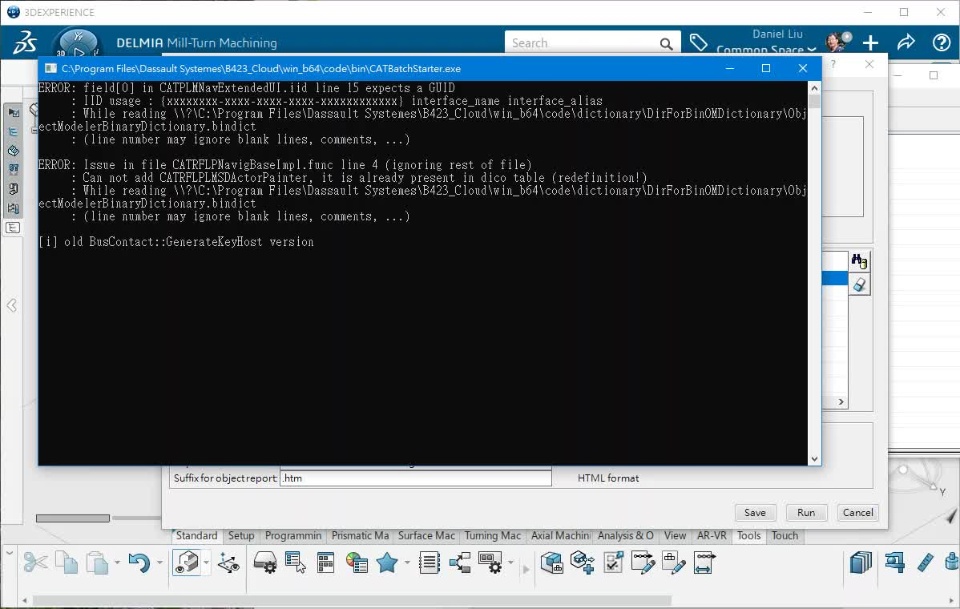Click the stacked blue books icon
The image size is (960, 609).
coord(861,562)
